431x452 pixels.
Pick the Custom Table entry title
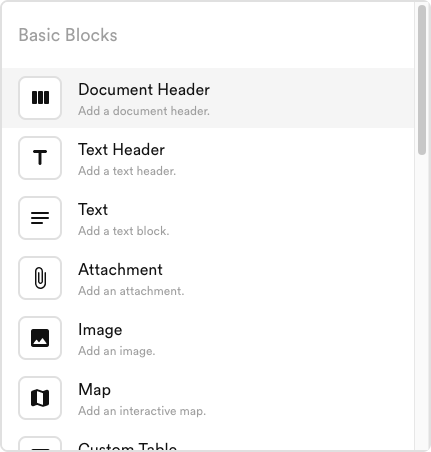(128, 446)
